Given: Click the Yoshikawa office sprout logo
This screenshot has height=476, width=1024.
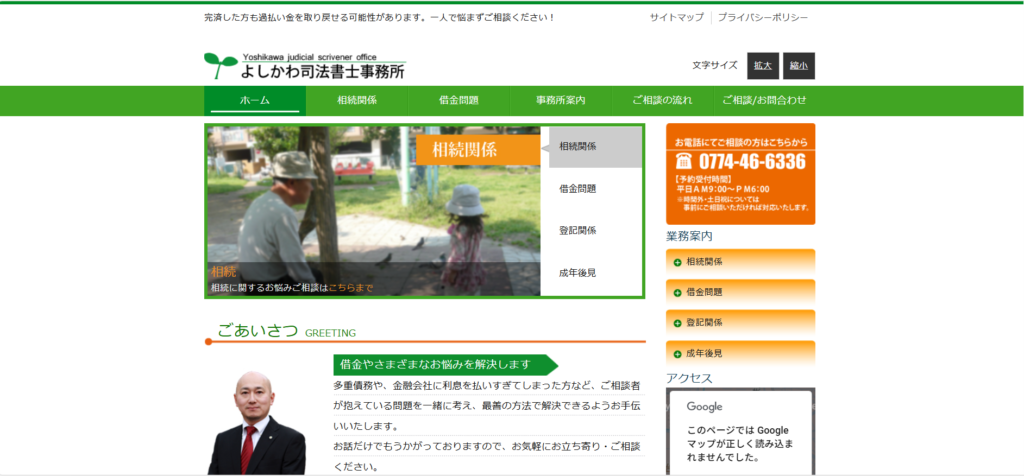Looking at the screenshot, I should coord(221,66).
